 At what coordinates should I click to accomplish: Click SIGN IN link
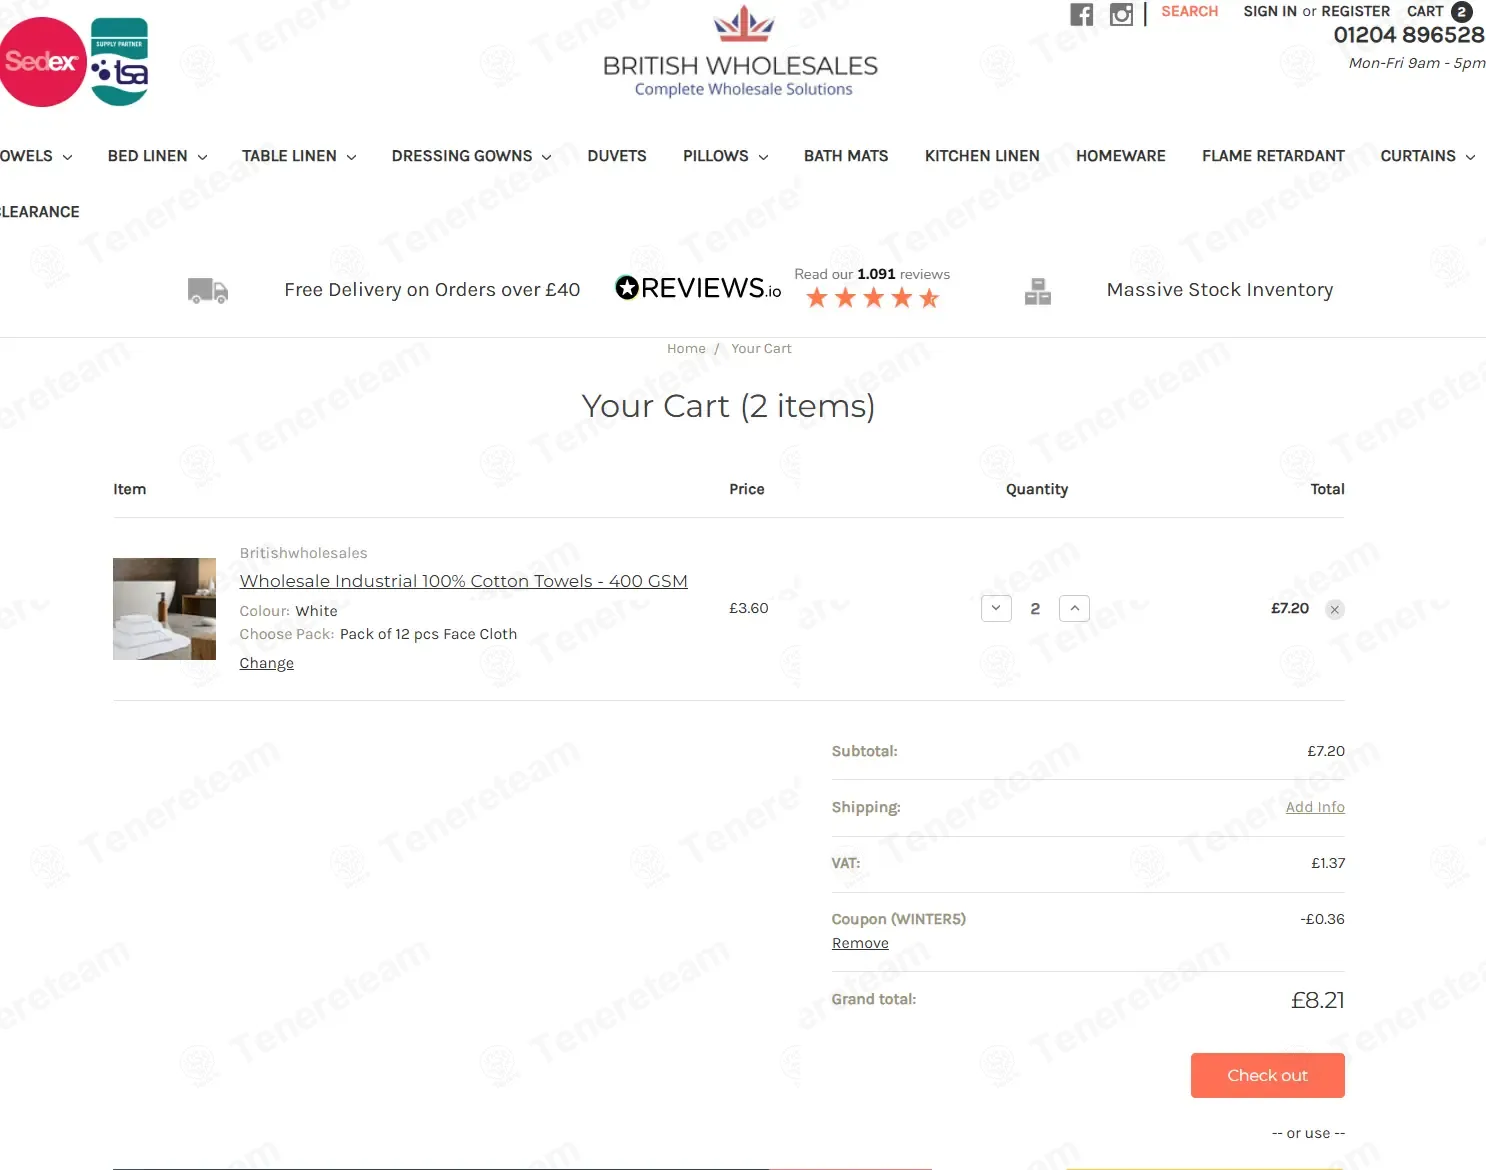(x=1270, y=11)
